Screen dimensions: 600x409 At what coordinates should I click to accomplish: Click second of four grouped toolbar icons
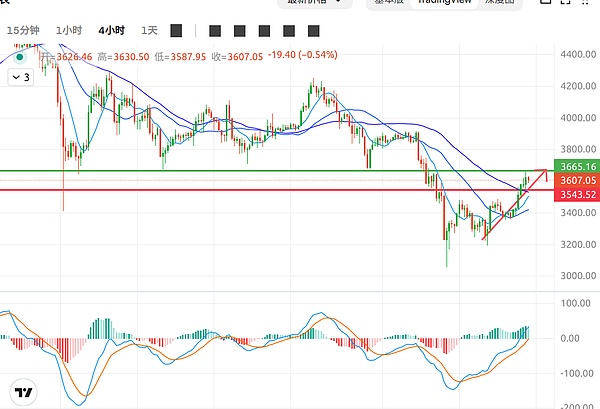[x=242, y=31]
